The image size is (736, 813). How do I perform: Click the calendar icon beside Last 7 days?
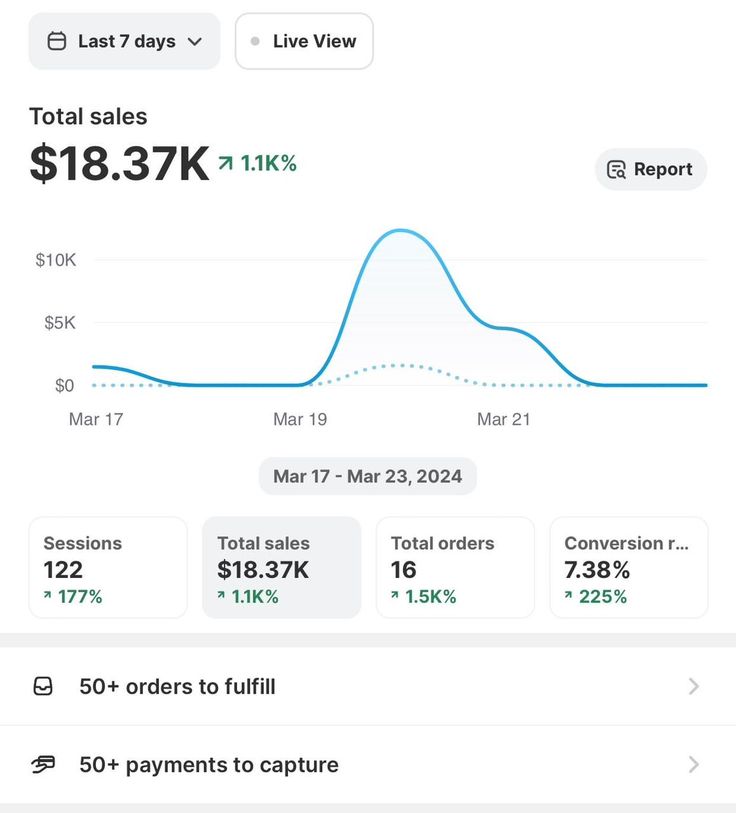pyautogui.click(x=59, y=41)
